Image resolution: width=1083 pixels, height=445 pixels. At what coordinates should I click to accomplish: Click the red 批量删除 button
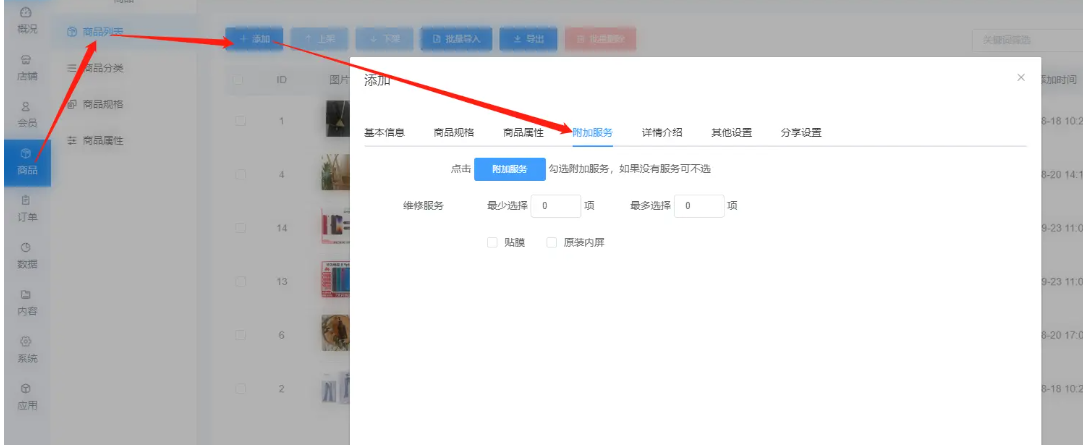600,39
